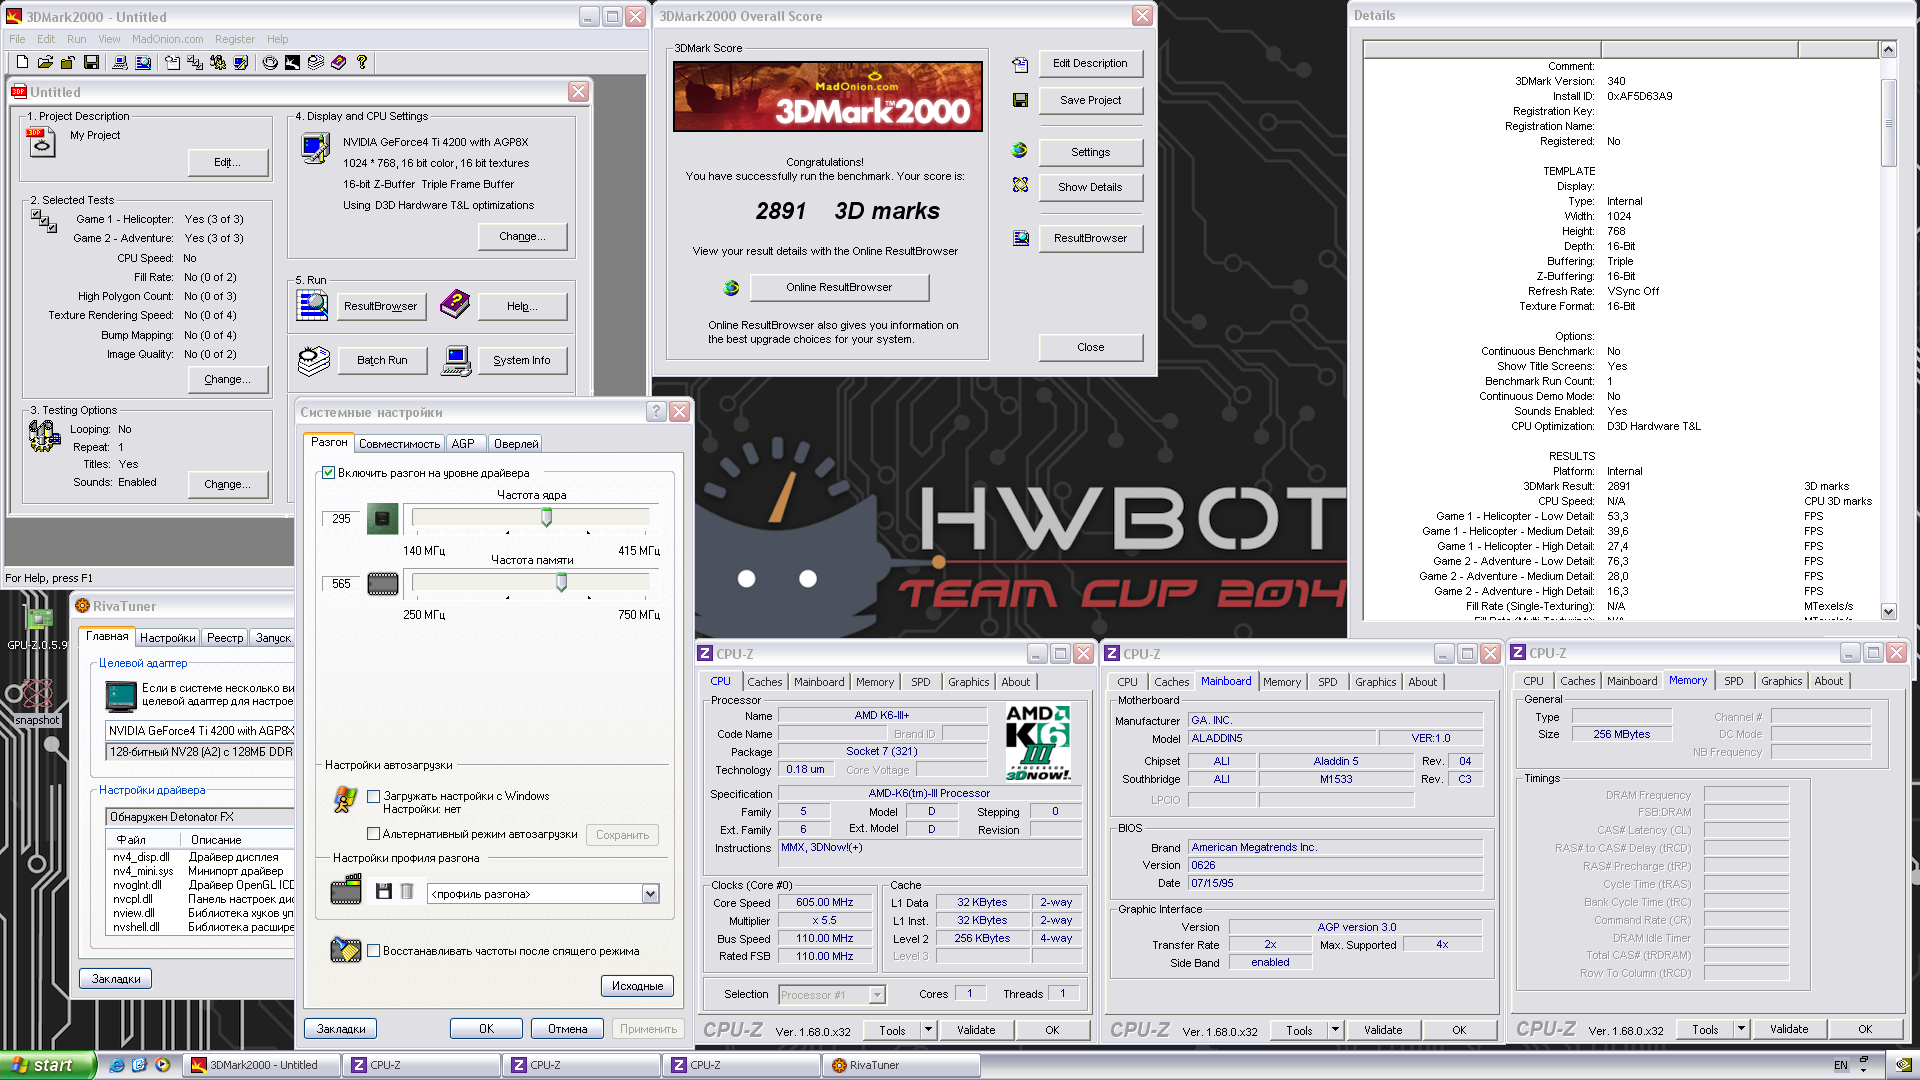1920x1080 pixels.
Task: Click EN language indicator in system tray
Action: coord(1841,1065)
